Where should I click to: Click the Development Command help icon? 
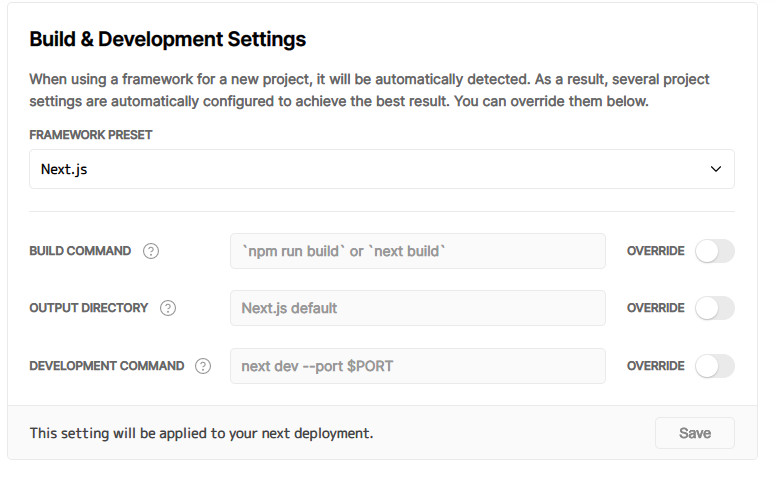point(203,366)
